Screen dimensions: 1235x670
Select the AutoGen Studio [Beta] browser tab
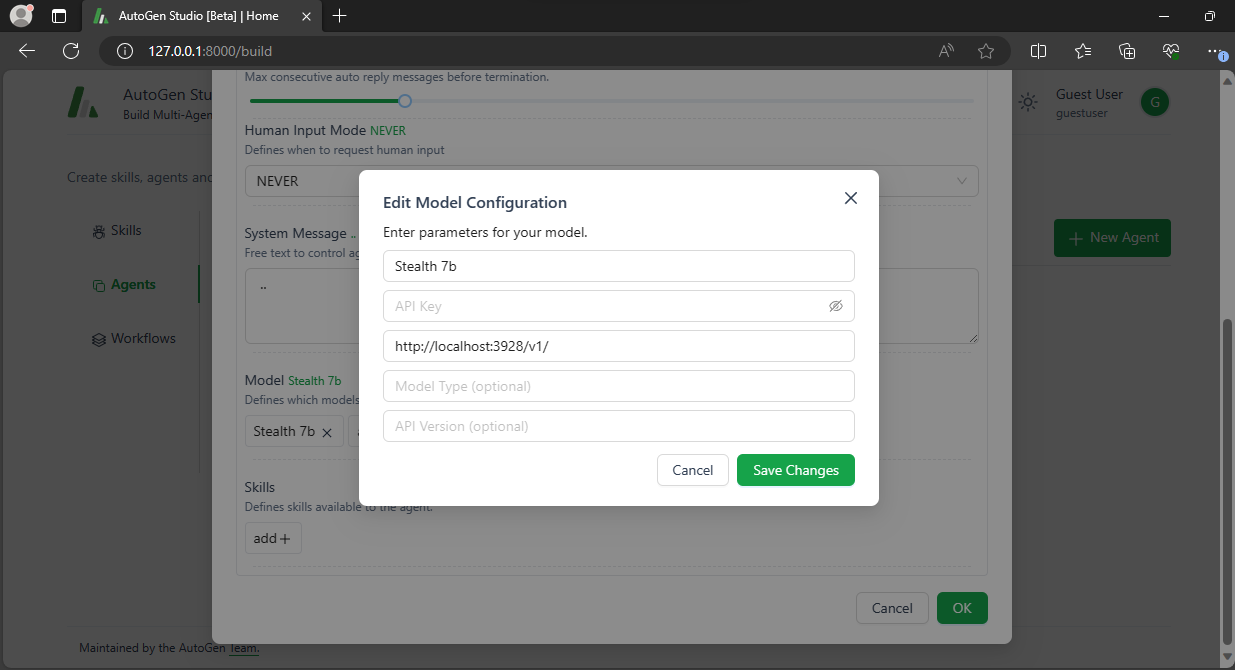pos(200,16)
